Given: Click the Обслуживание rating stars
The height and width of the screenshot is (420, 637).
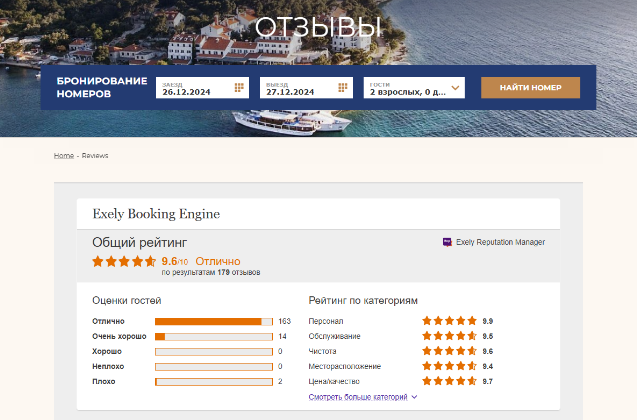Looking at the screenshot, I should coord(449,336).
